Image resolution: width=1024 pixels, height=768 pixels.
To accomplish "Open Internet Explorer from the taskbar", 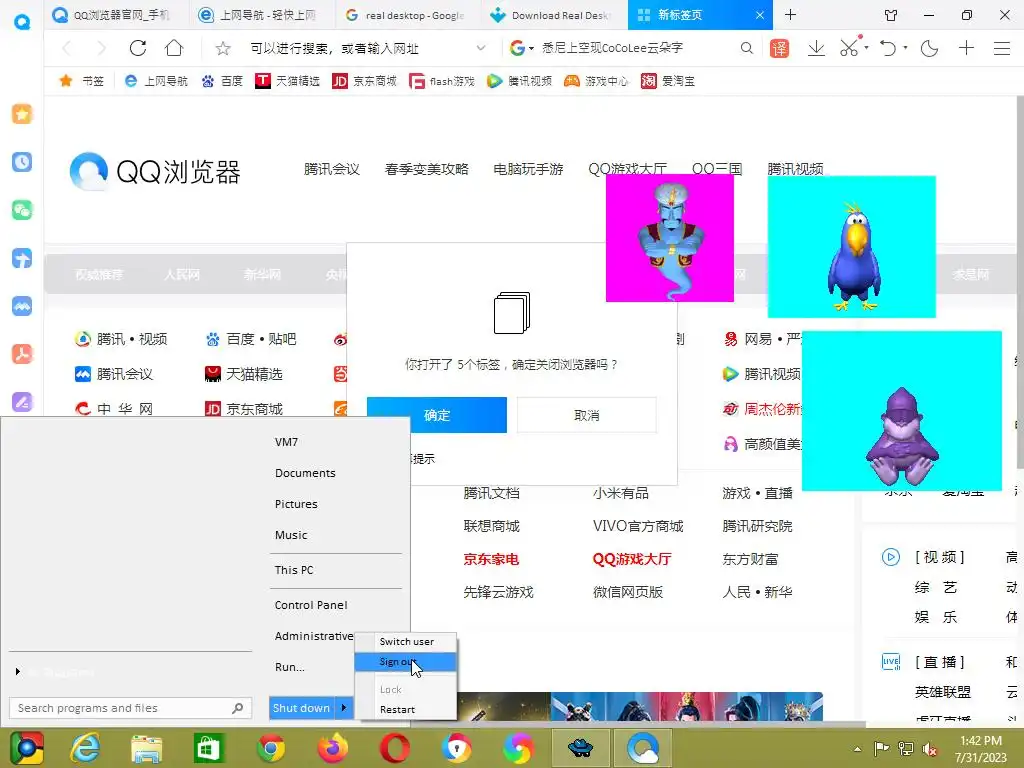I will (86, 748).
